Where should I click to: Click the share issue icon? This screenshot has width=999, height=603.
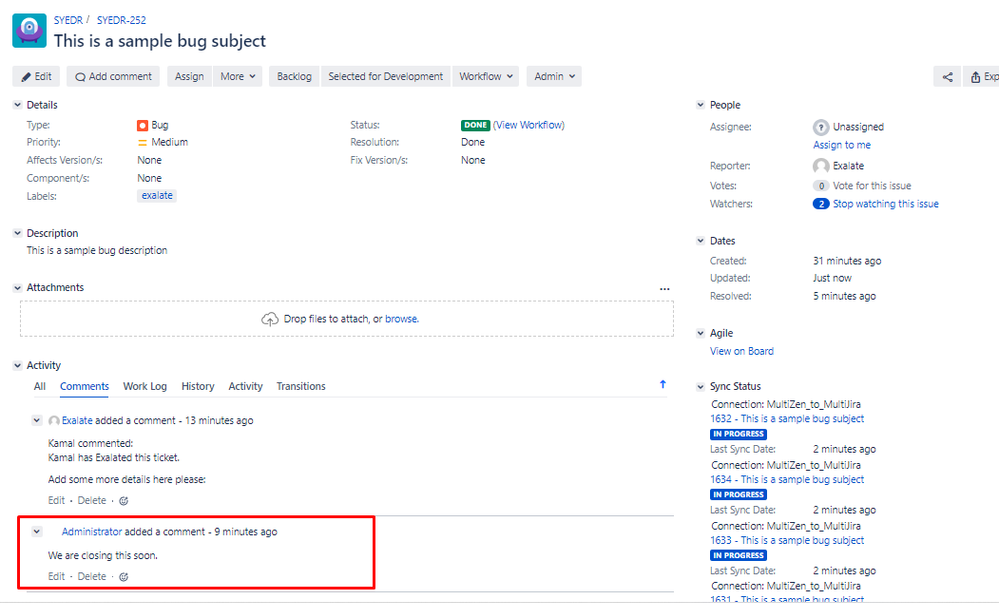[x=947, y=76]
